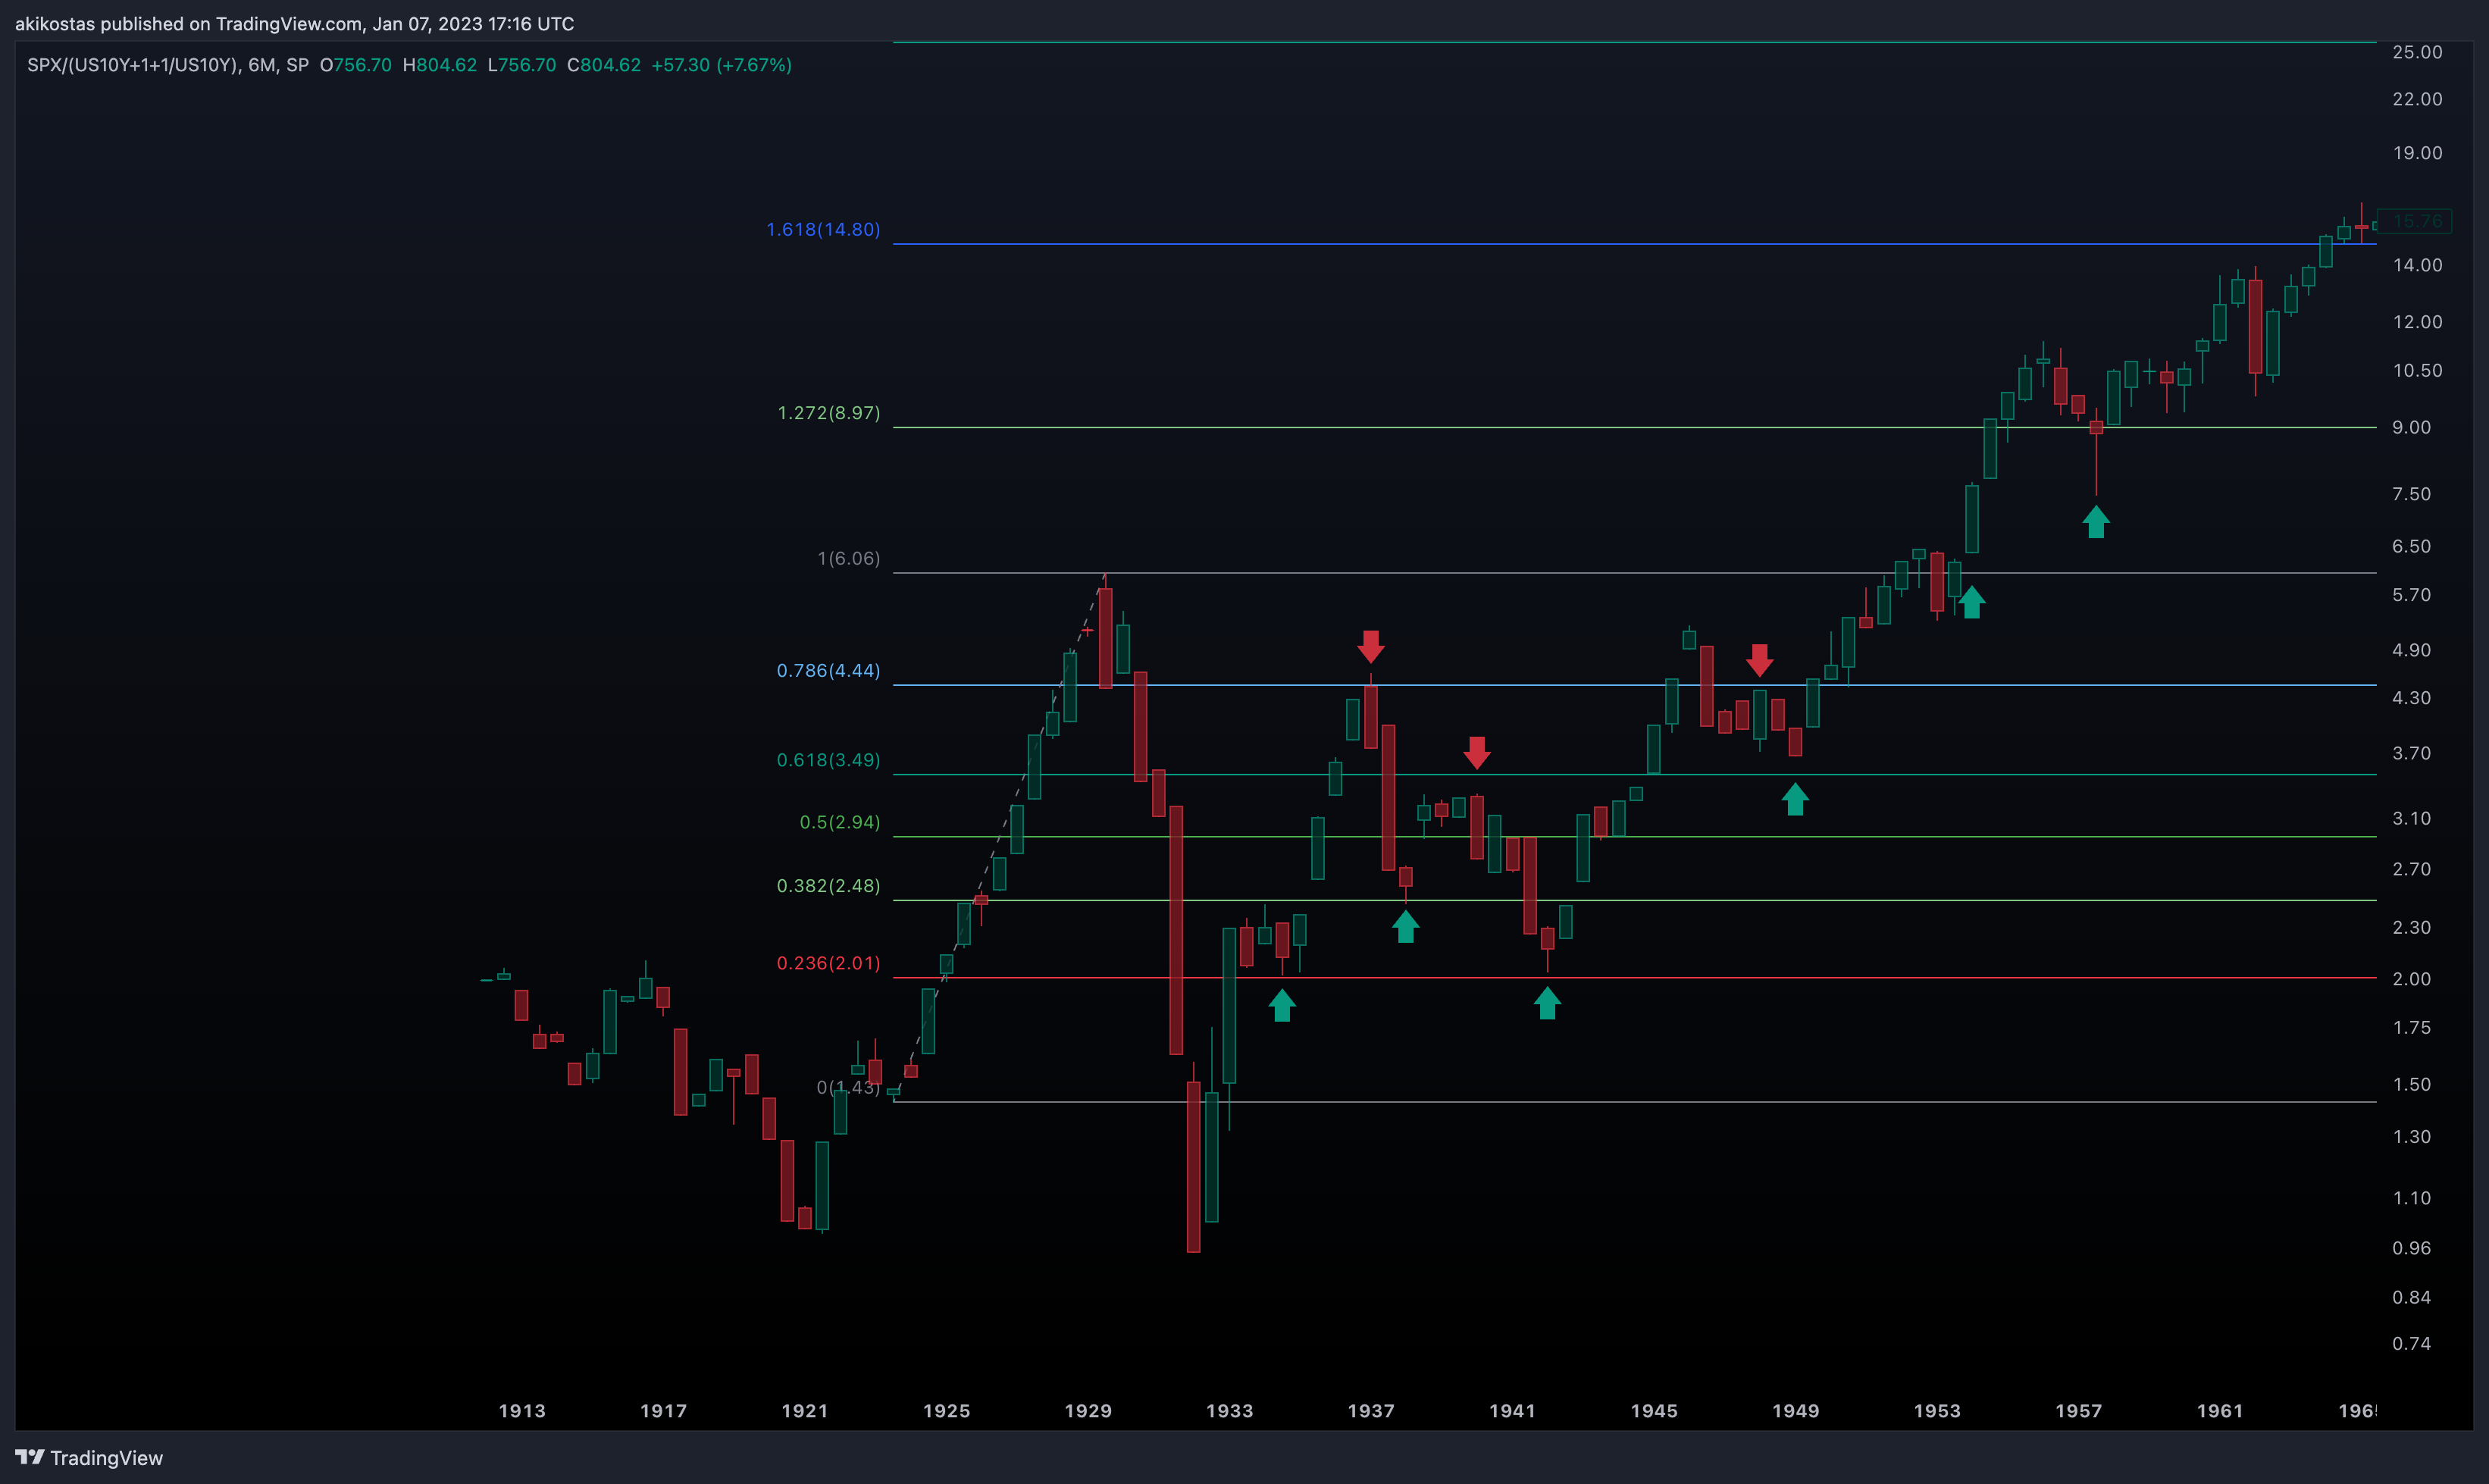
Task: Click 3.70 on the price axis
Action: [x=2411, y=754]
